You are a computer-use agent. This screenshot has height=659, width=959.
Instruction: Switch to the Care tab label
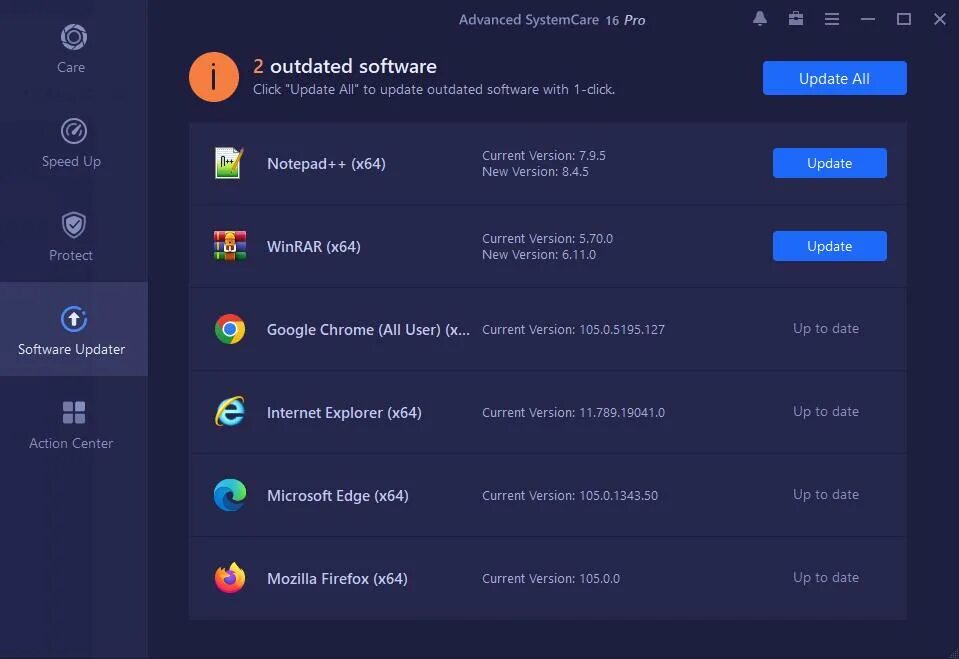[x=71, y=67]
